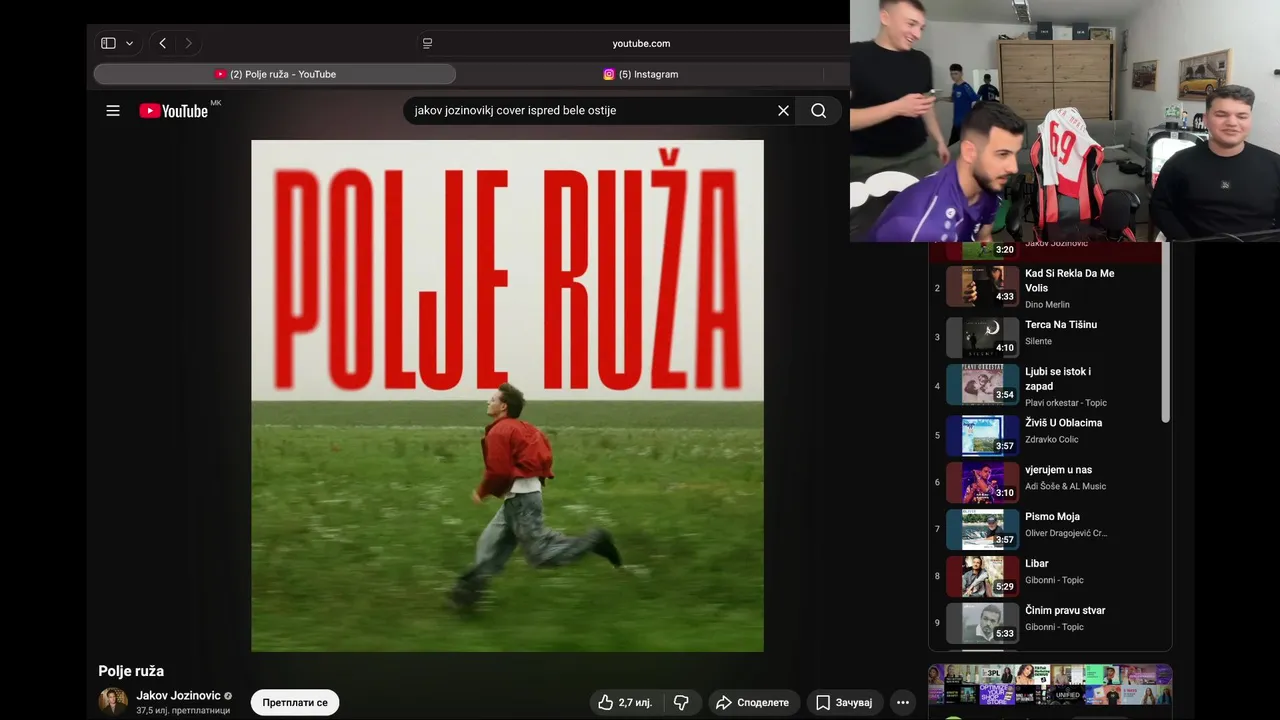This screenshot has width=1280, height=720.
Task: Select Pismo Moja playlist entry title
Action: (1052, 517)
